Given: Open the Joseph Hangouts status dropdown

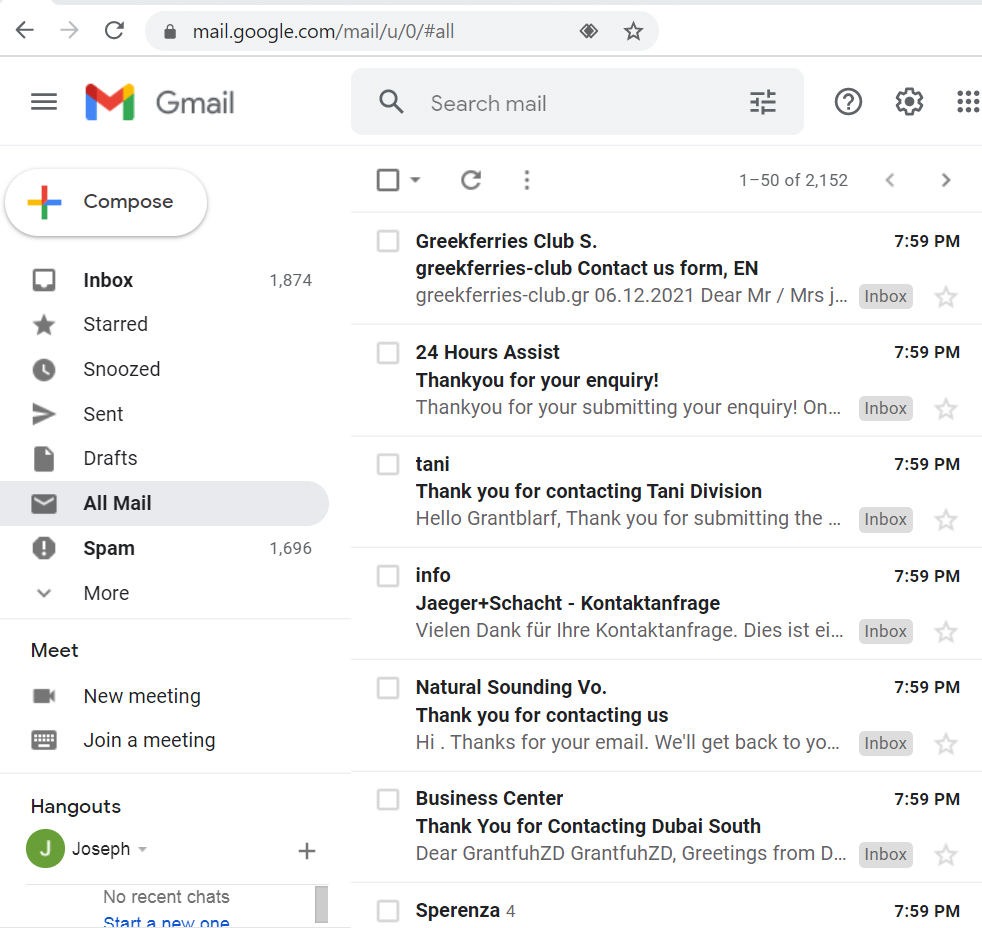Looking at the screenshot, I should (142, 850).
